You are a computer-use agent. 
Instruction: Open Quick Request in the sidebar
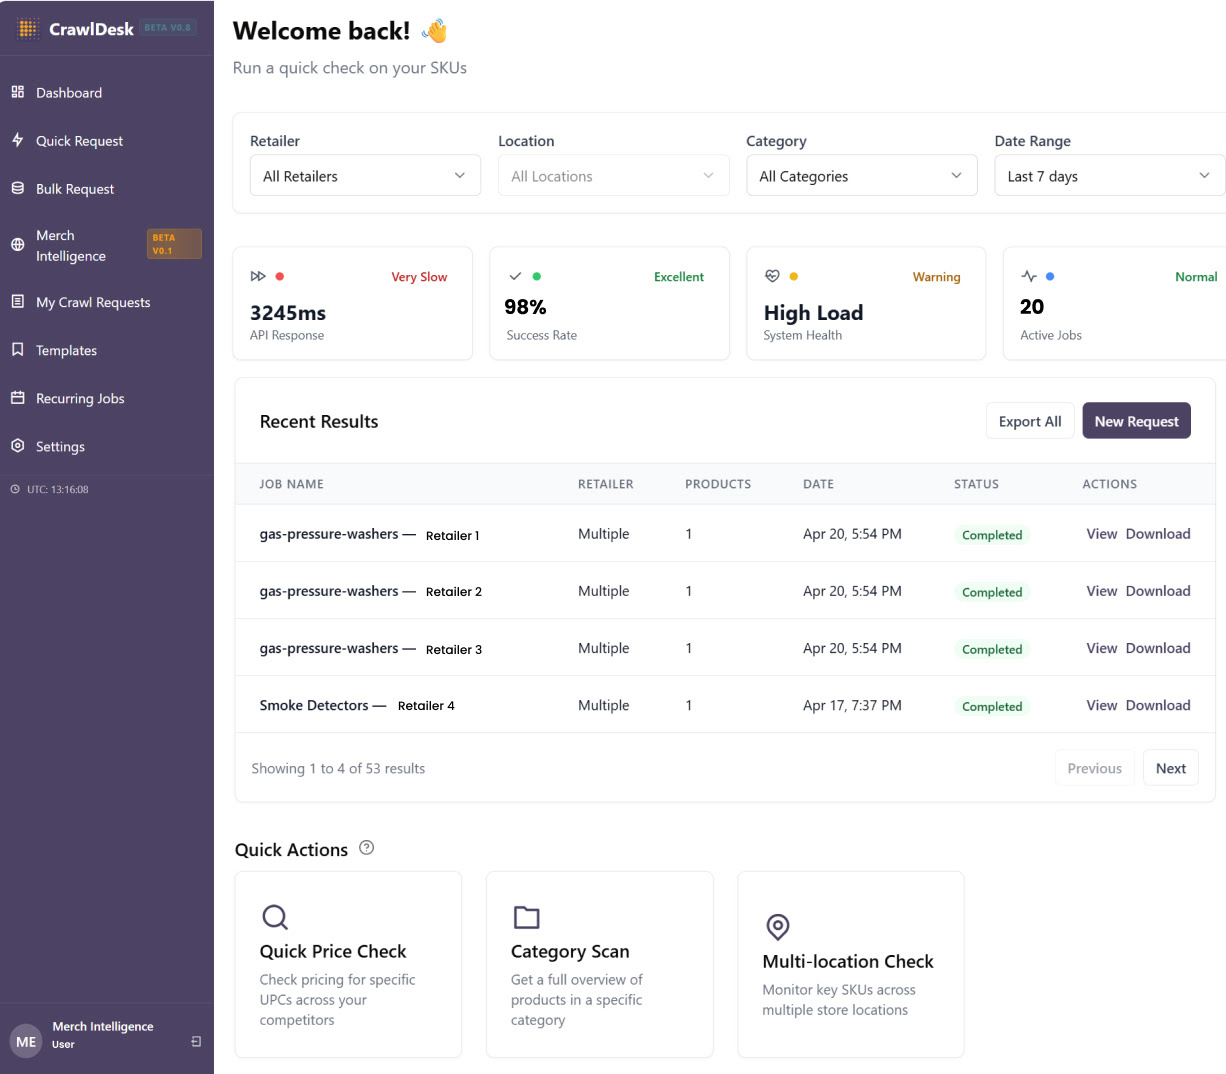(79, 141)
